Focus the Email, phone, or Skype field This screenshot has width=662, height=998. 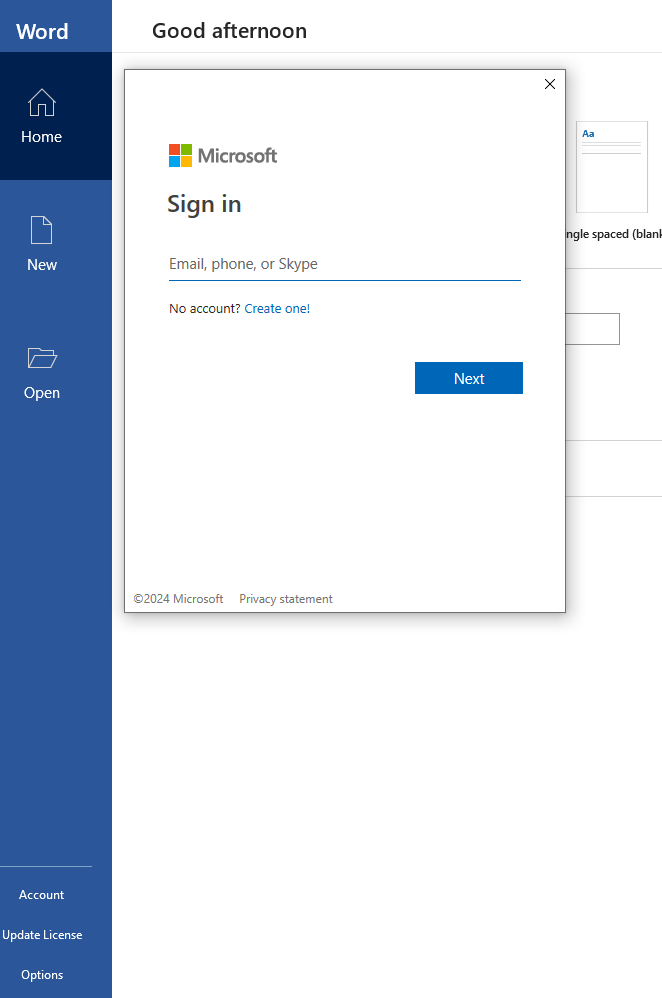point(344,264)
